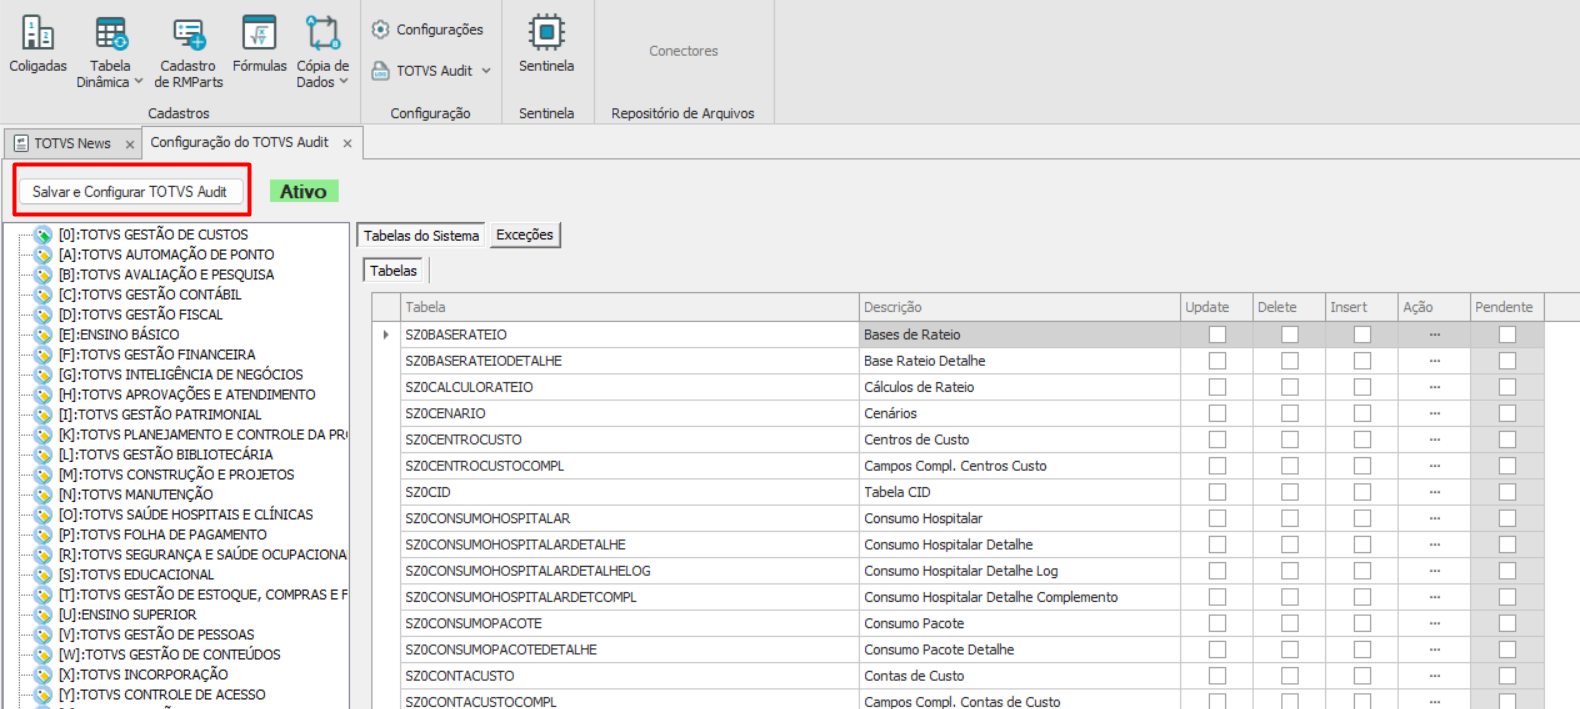This screenshot has height=709, width=1580.
Task: Check Update for SZ0CENTROCUSTO row
Action: point(1217,440)
